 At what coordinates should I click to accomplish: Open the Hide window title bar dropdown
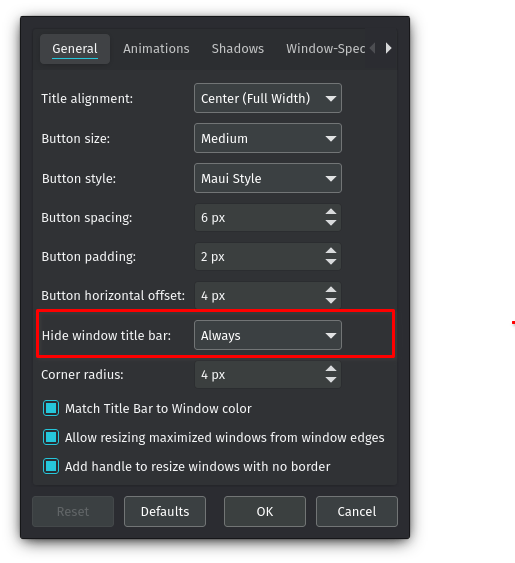coord(268,335)
